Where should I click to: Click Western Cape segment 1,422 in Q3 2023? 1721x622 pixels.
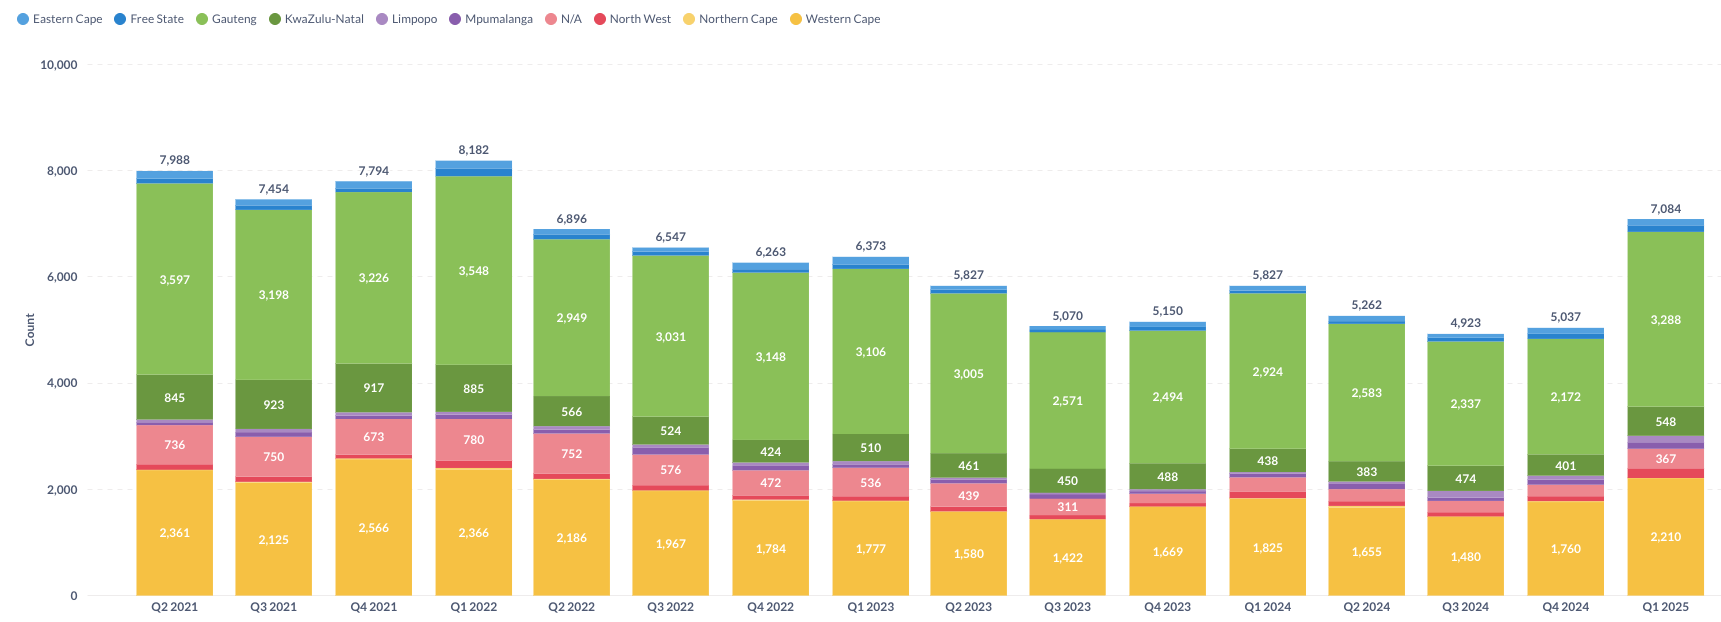pyautogui.click(x=1067, y=557)
